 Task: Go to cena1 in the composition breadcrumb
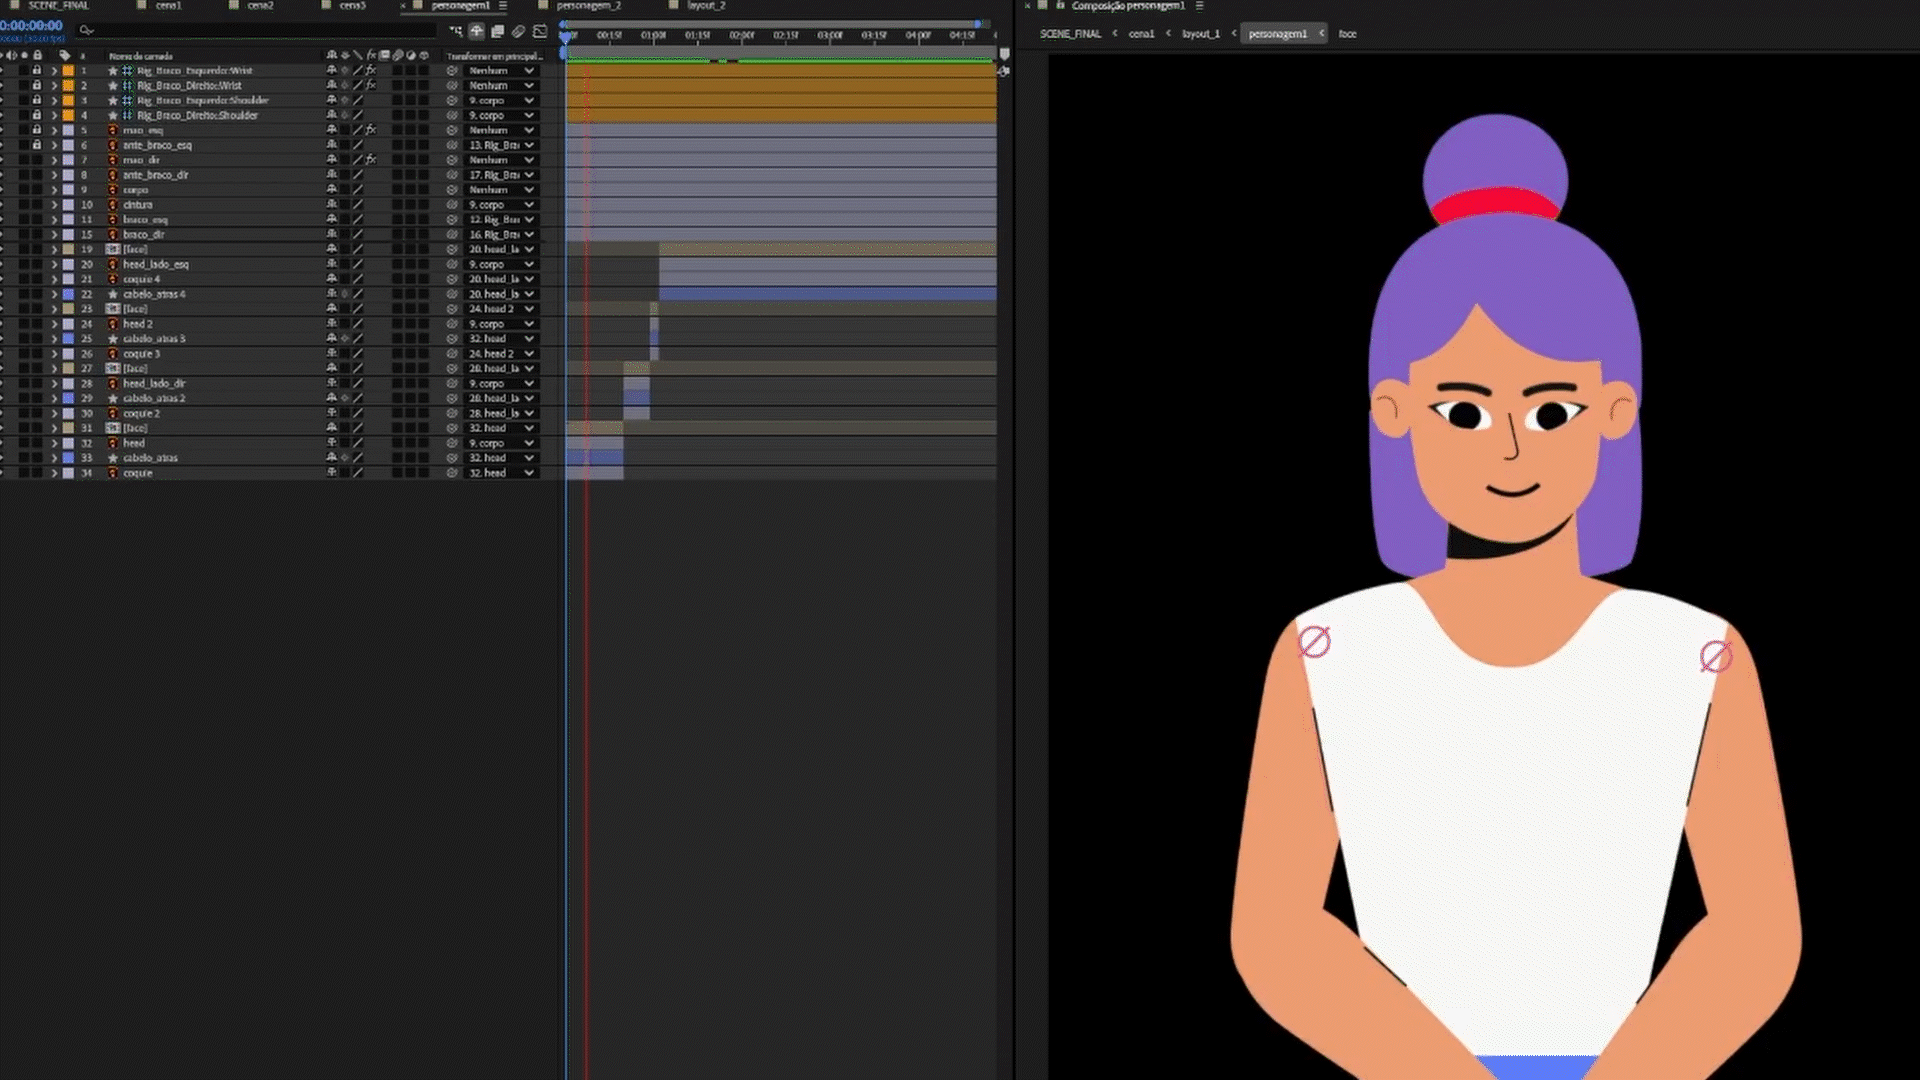click(1141, 34)
